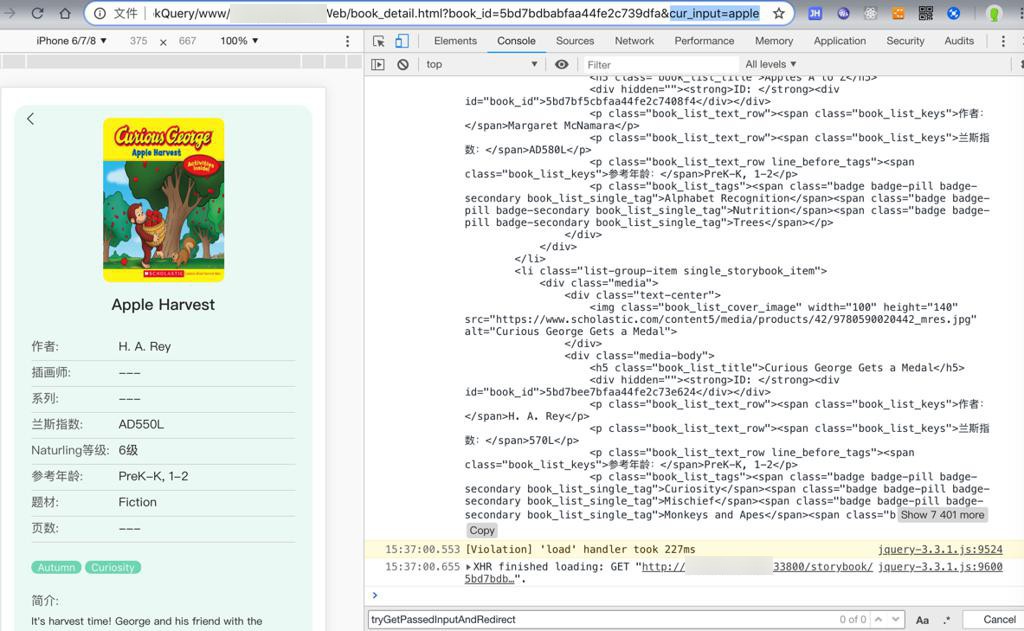
Task: Click the console Filter input field
Action: (660, 64)
